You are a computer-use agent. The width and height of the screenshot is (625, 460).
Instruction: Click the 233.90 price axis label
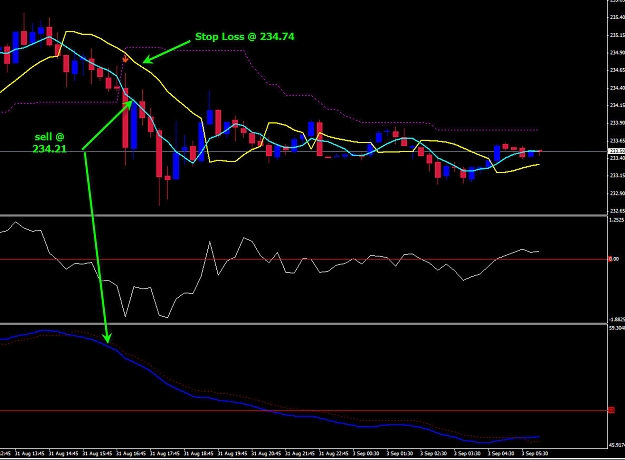[617, 123]
